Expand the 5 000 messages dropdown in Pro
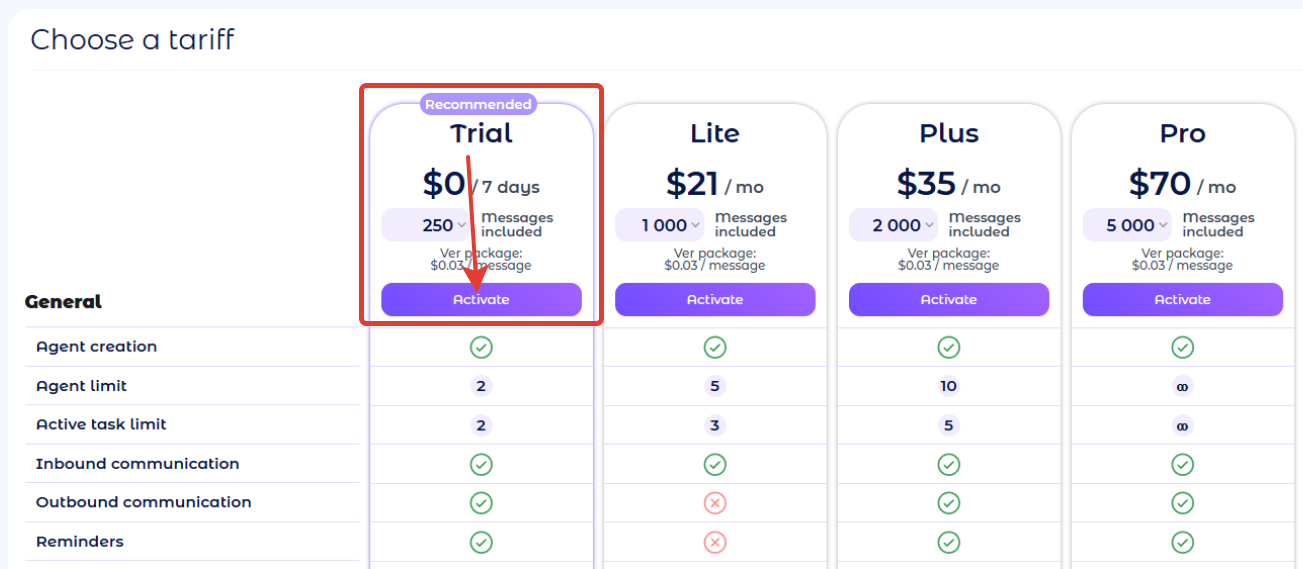The image size is (1303, 569). coord(1127,225)
